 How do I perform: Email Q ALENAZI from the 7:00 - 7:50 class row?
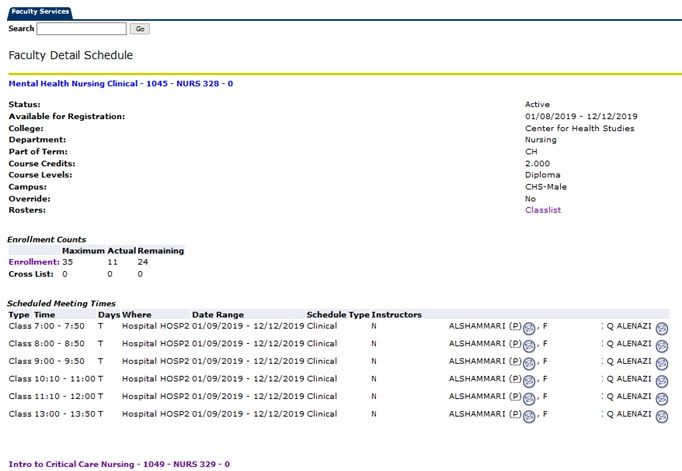click(x=662, y=329)
